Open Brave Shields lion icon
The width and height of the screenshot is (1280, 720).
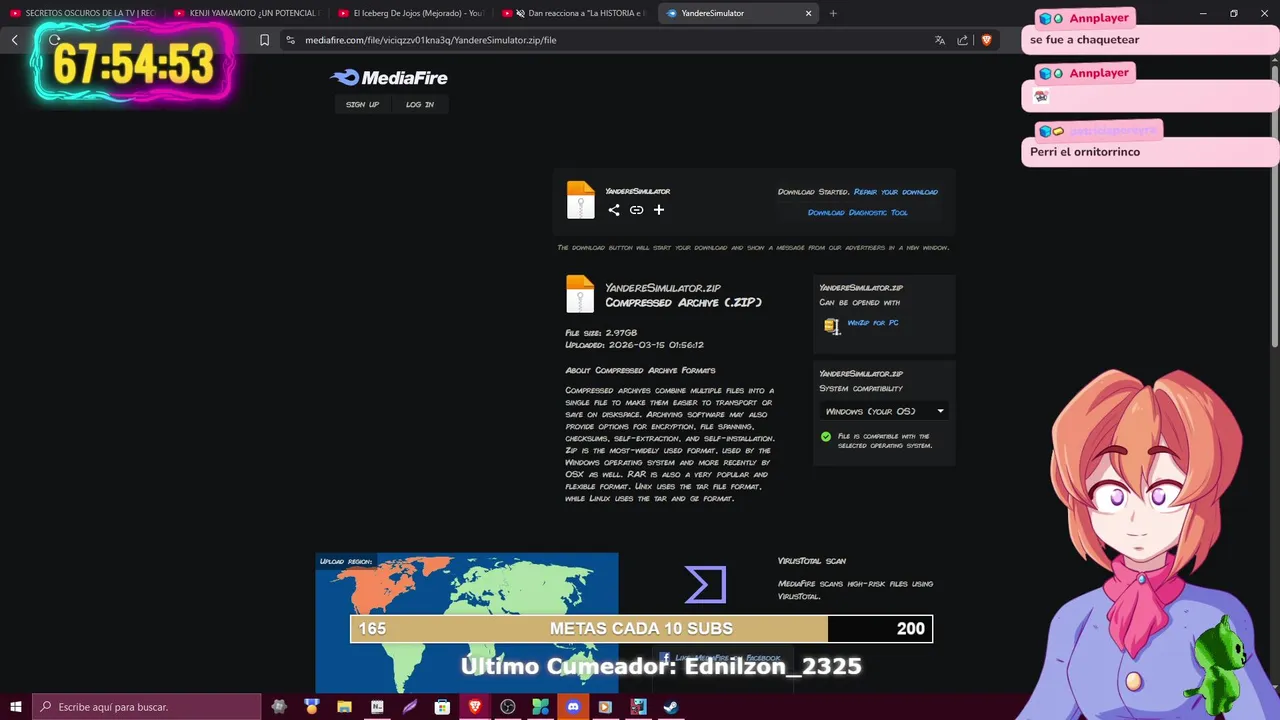986,40
